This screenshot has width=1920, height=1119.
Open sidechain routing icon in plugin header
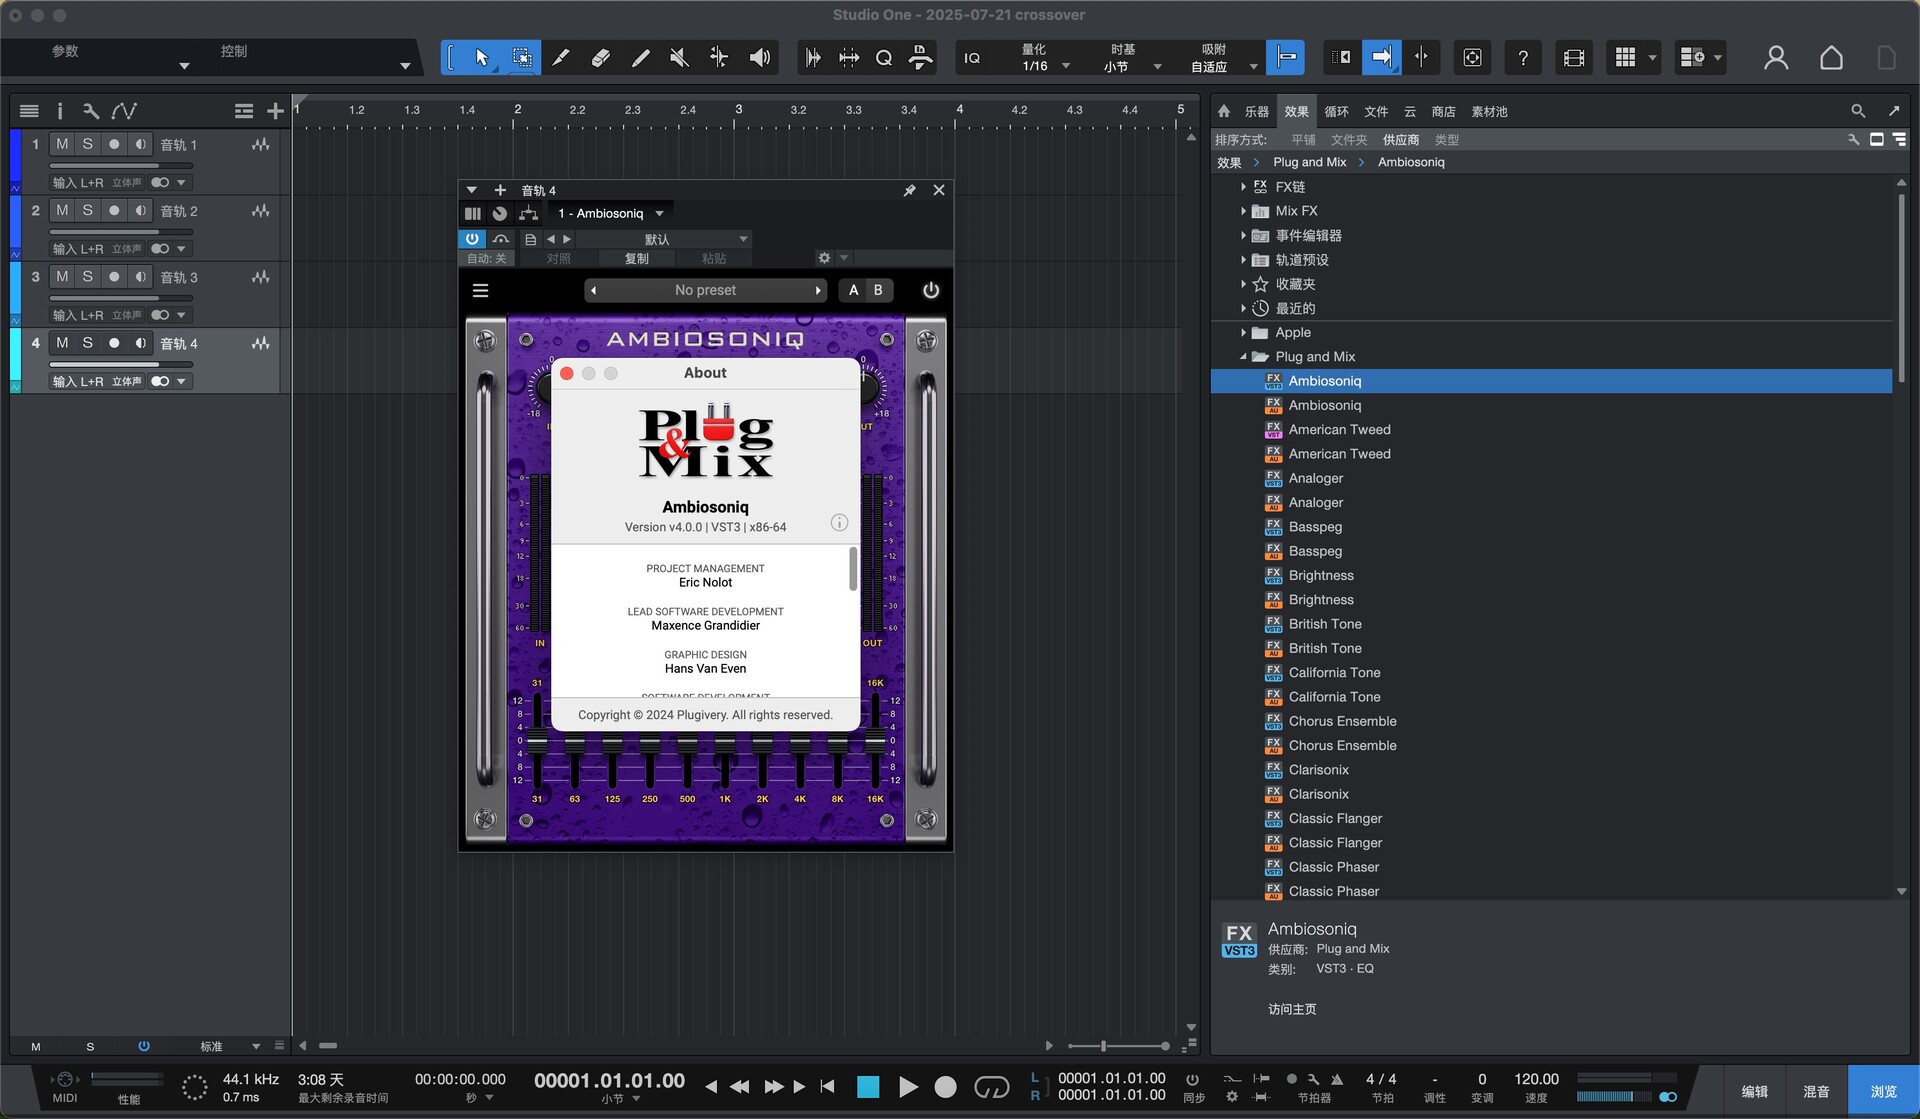click(529, 213)
